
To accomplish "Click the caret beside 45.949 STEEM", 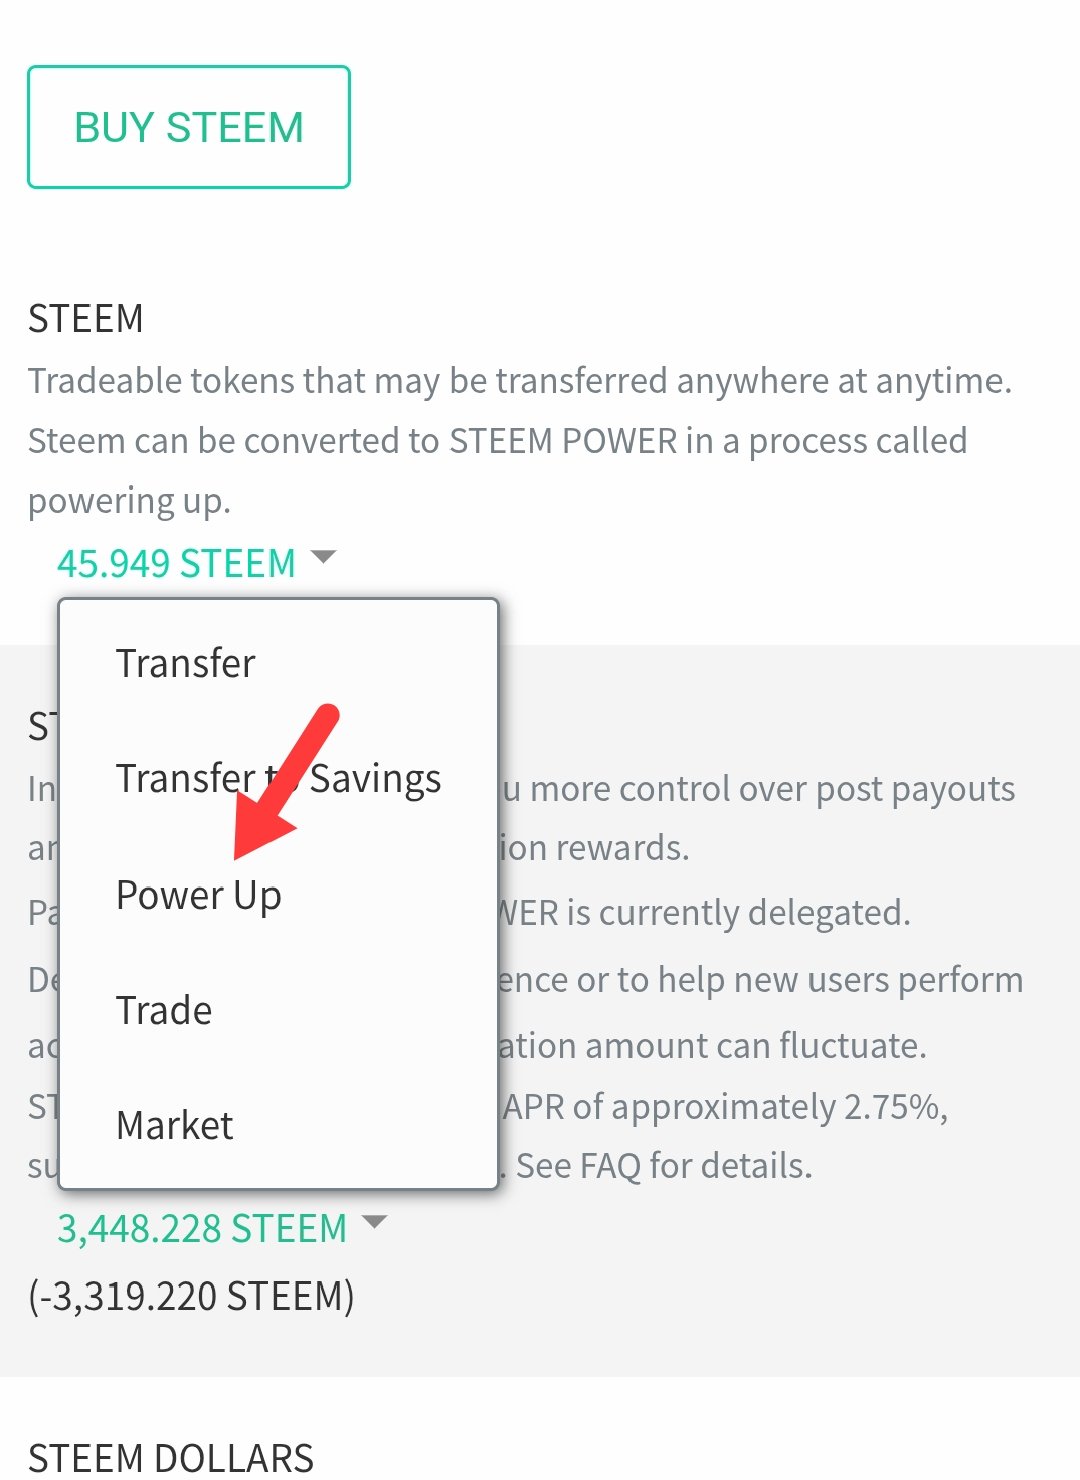I will [x=323, y=557].
